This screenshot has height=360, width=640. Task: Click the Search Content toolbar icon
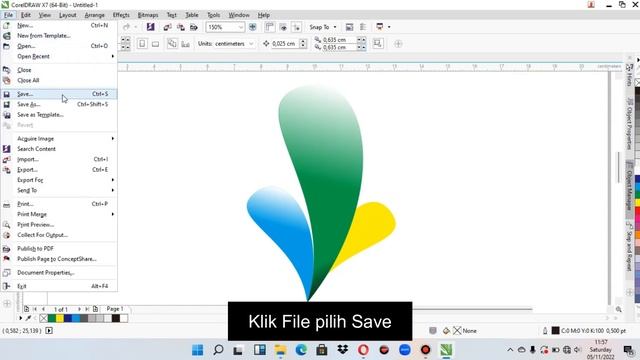151,27
